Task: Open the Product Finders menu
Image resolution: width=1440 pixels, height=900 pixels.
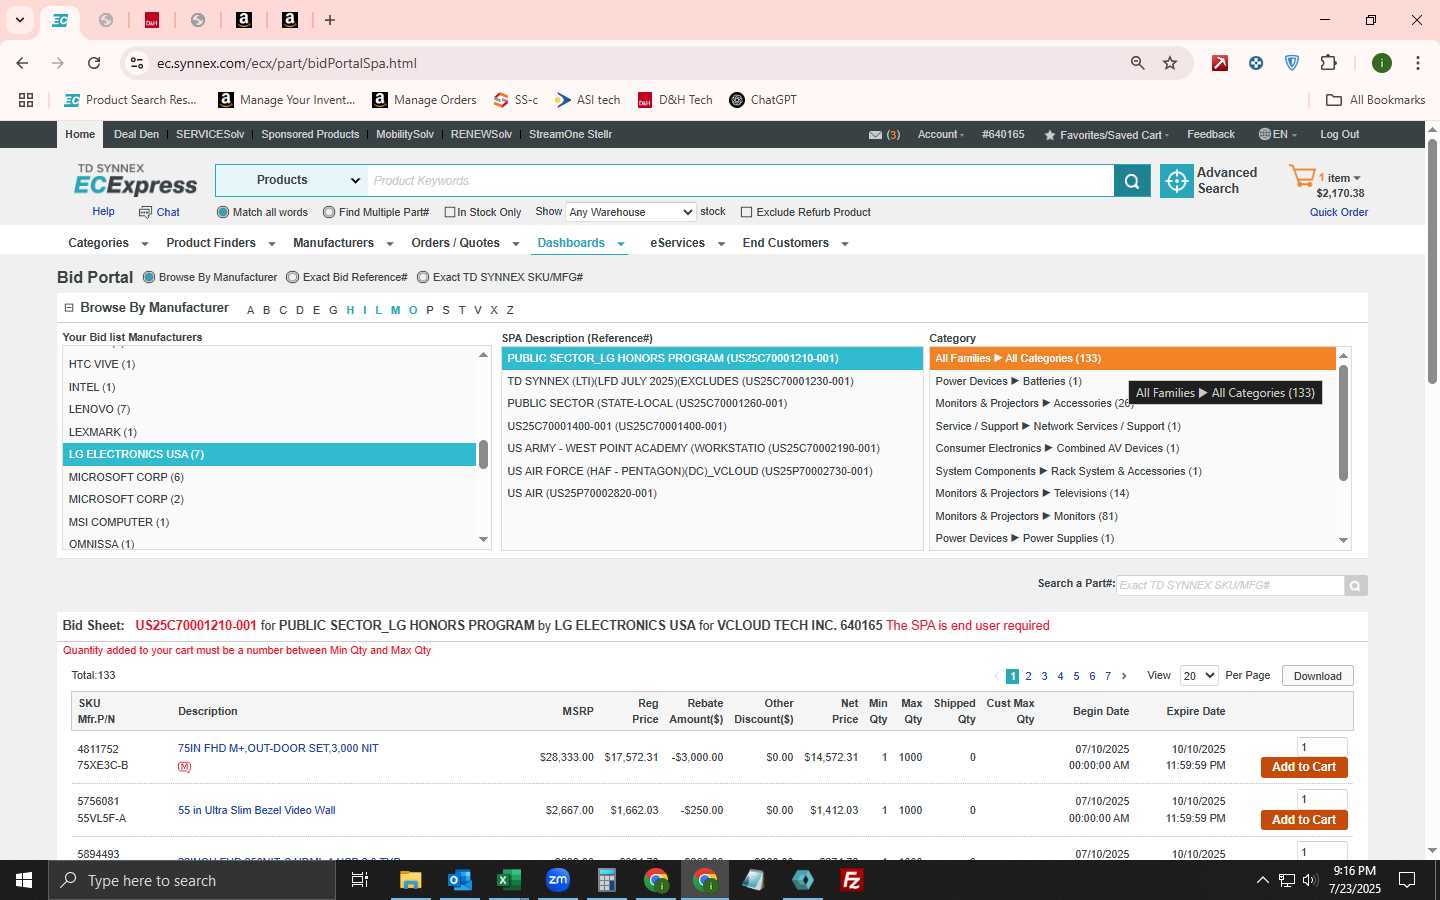Action: pyautogui.click(x=220, y=243)
